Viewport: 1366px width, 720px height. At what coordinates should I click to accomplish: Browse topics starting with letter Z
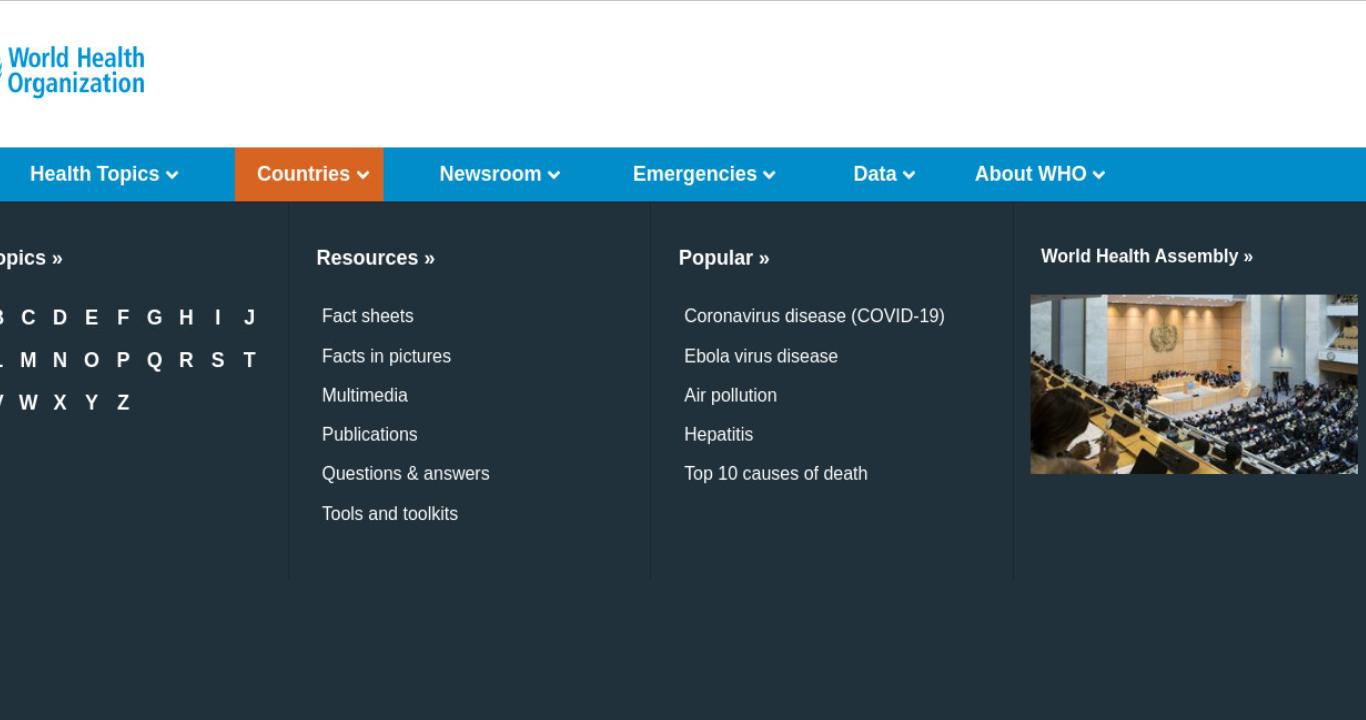coord(123,403)
